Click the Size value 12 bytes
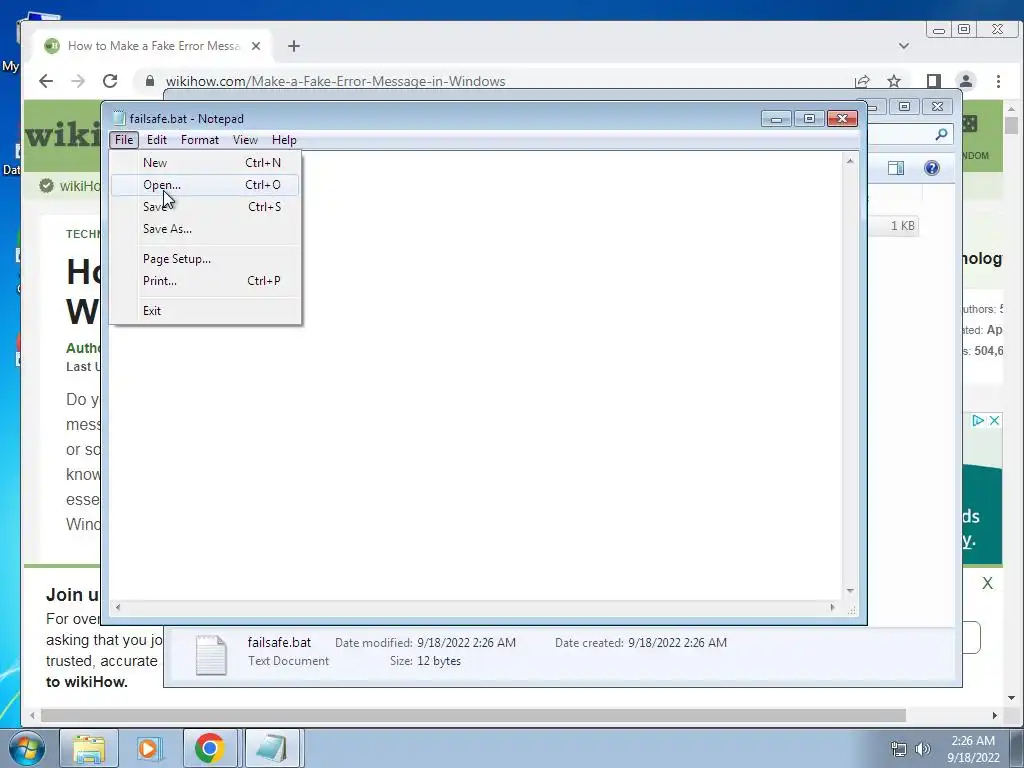This screenshot has height=768, width=1024. (439, 661)
